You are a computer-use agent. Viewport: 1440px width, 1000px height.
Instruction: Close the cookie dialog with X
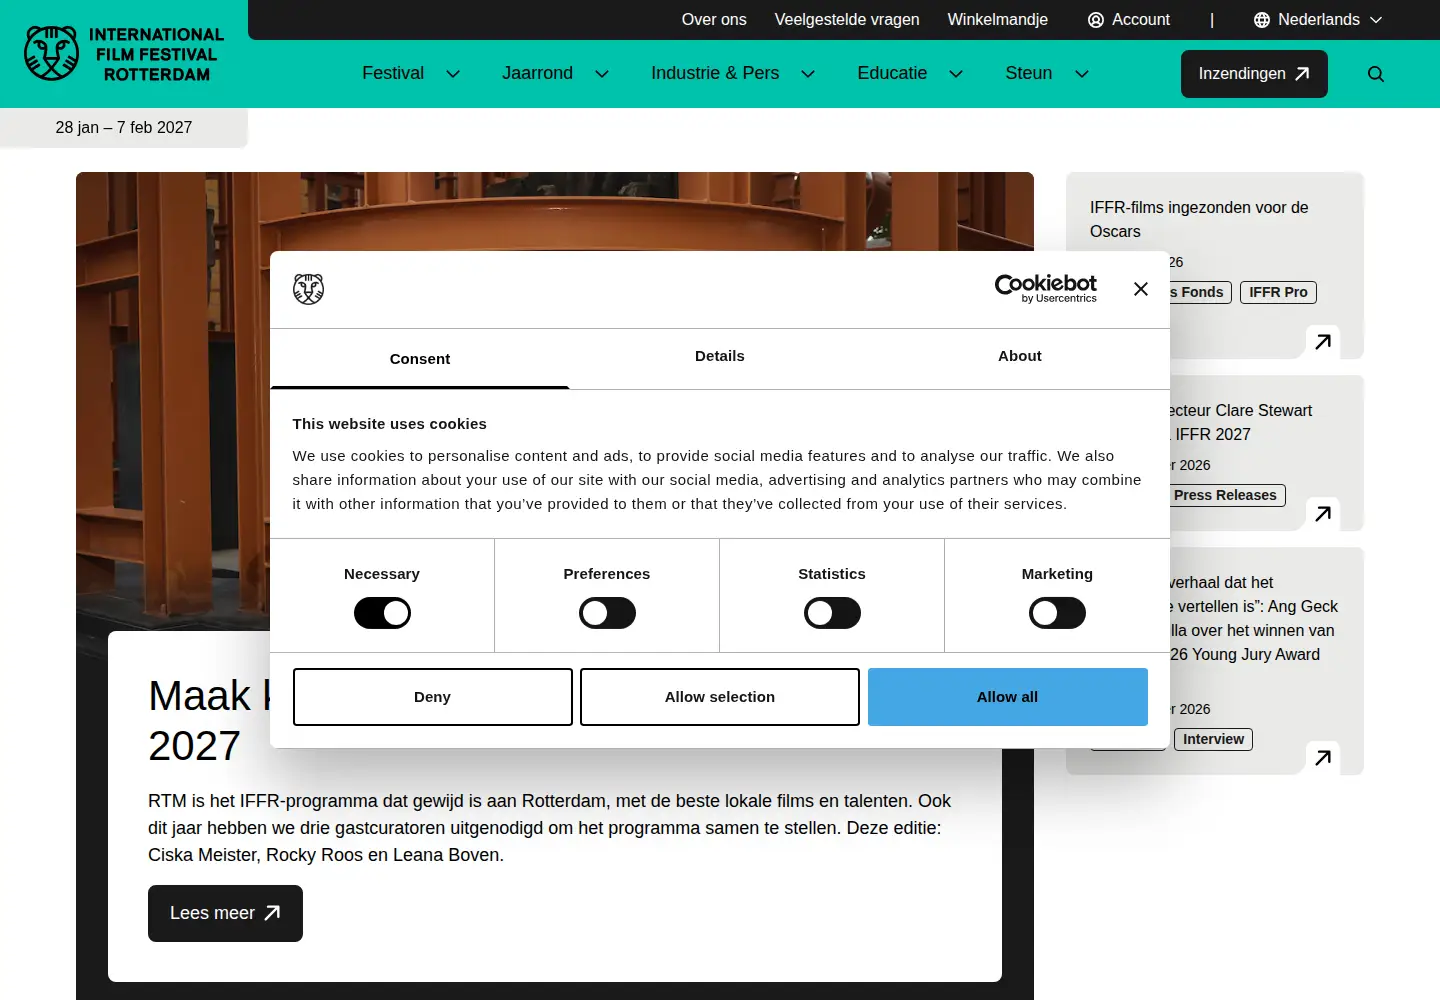coord(1141,289)
